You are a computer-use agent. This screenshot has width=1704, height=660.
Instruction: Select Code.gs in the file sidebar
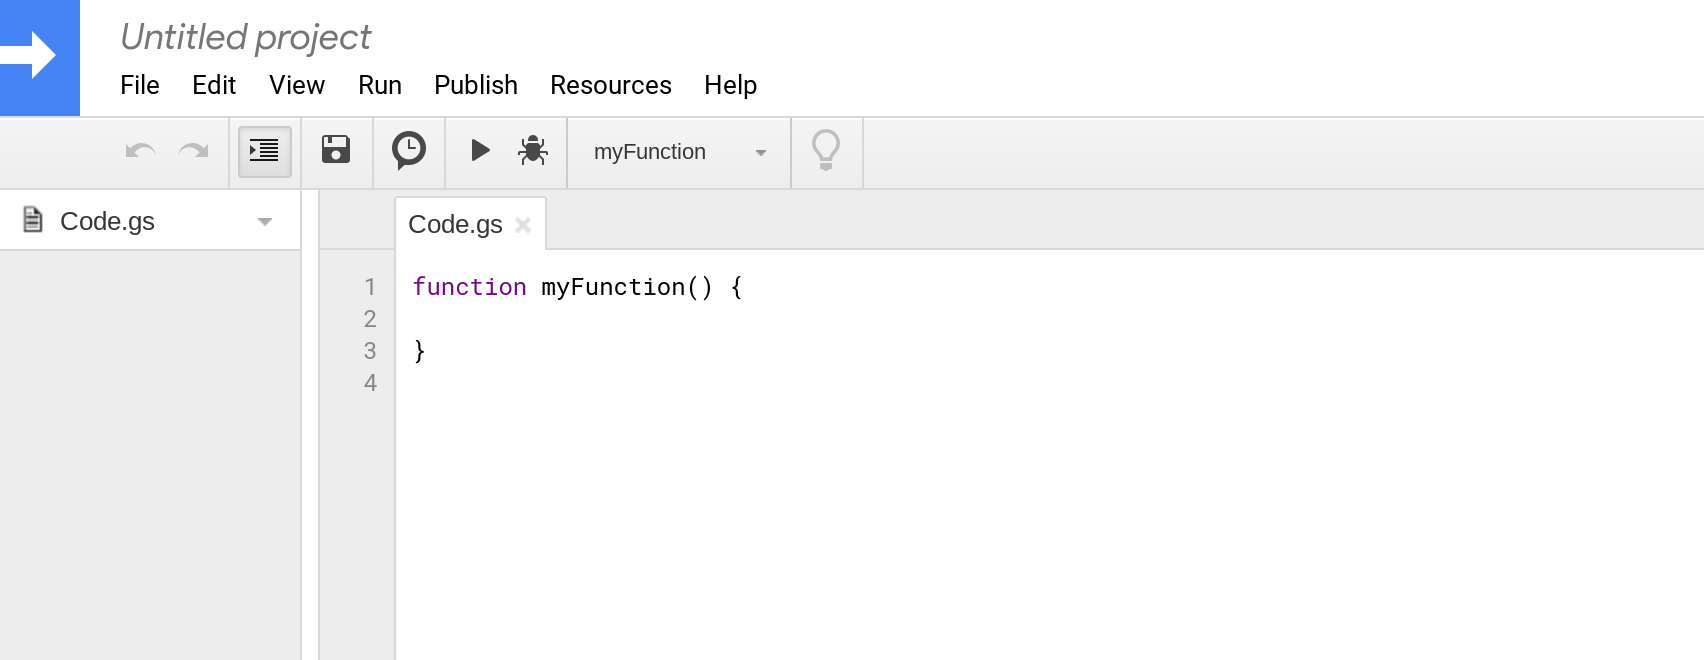click(107, 221)
